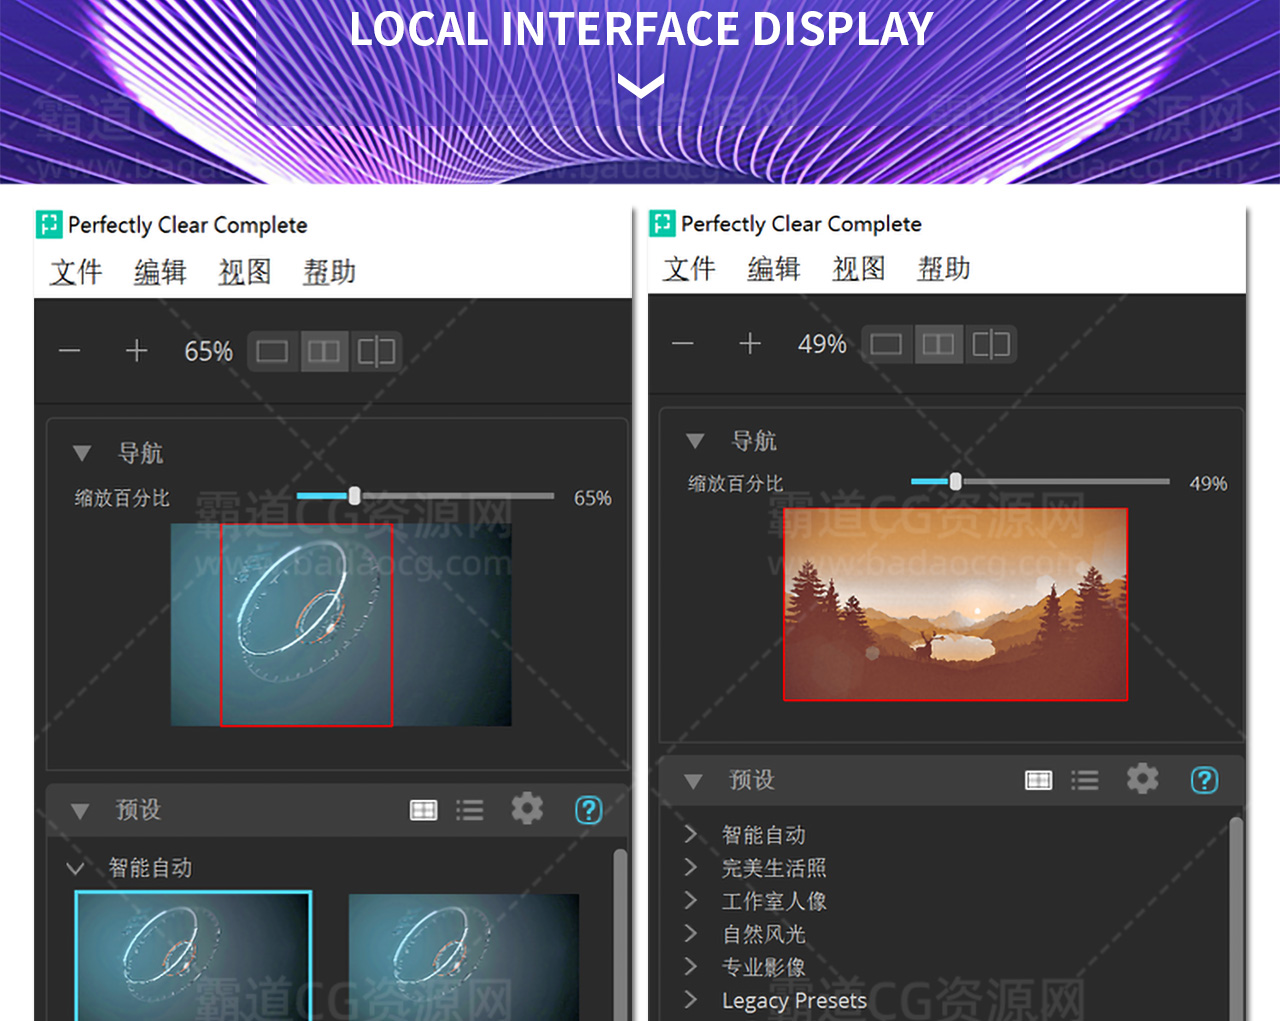
Task: Switch presets to thumbnail grid in 65% window
Action: pos(424,810)
